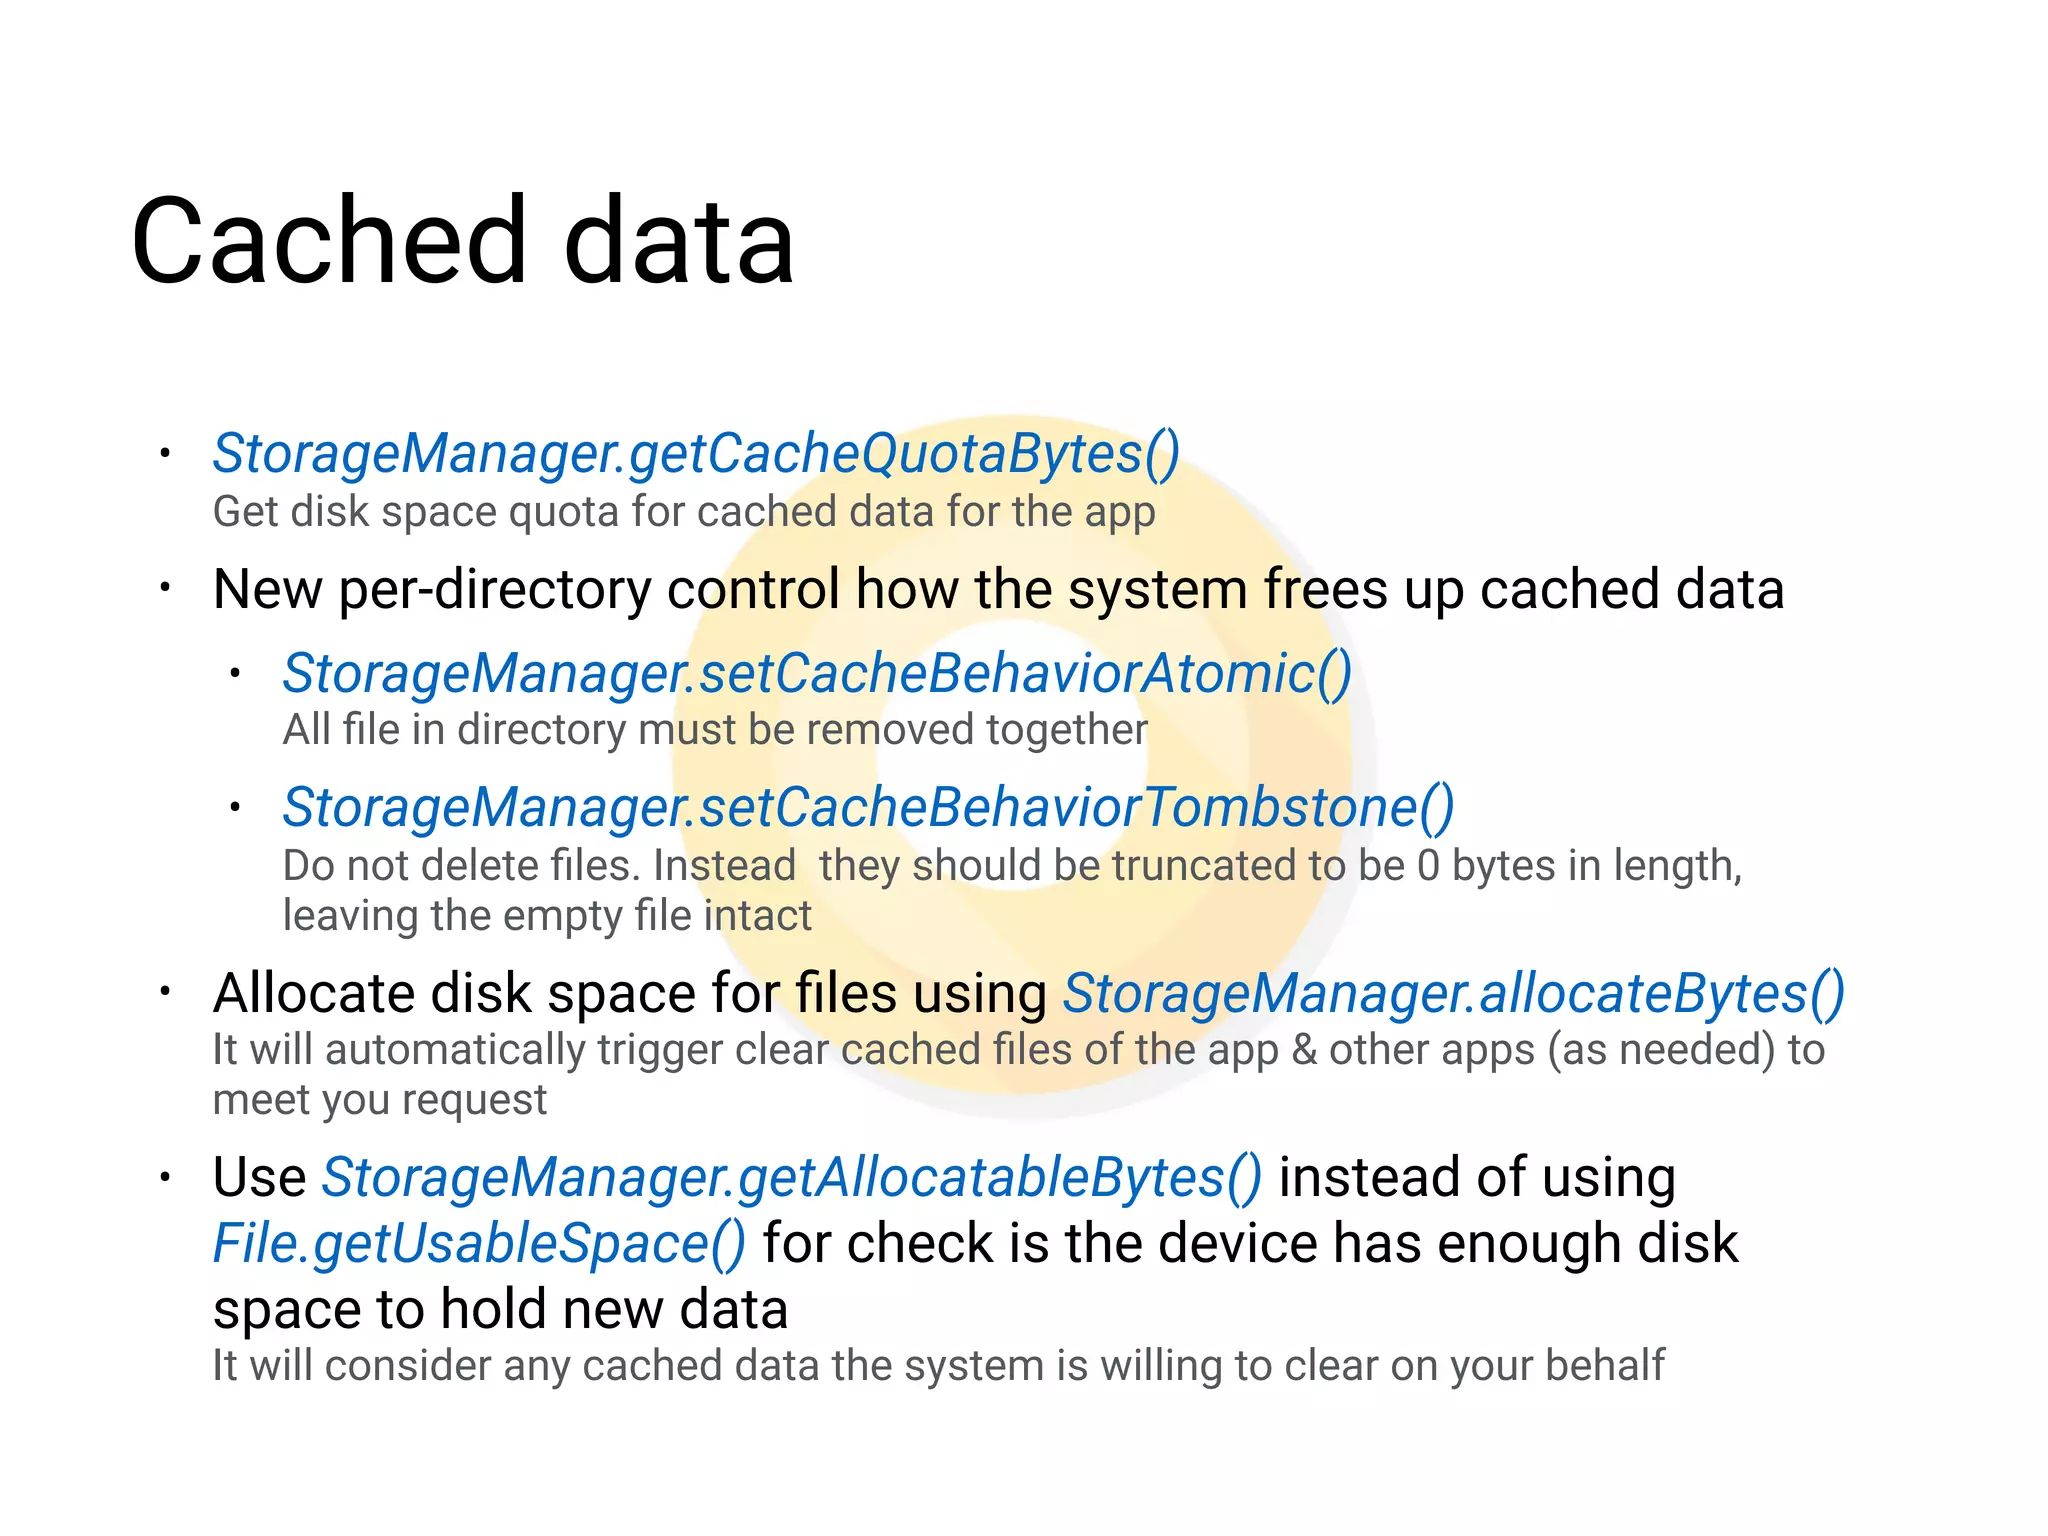Open the StorageManager.allocateBytes() link

tap(1453, 995)
